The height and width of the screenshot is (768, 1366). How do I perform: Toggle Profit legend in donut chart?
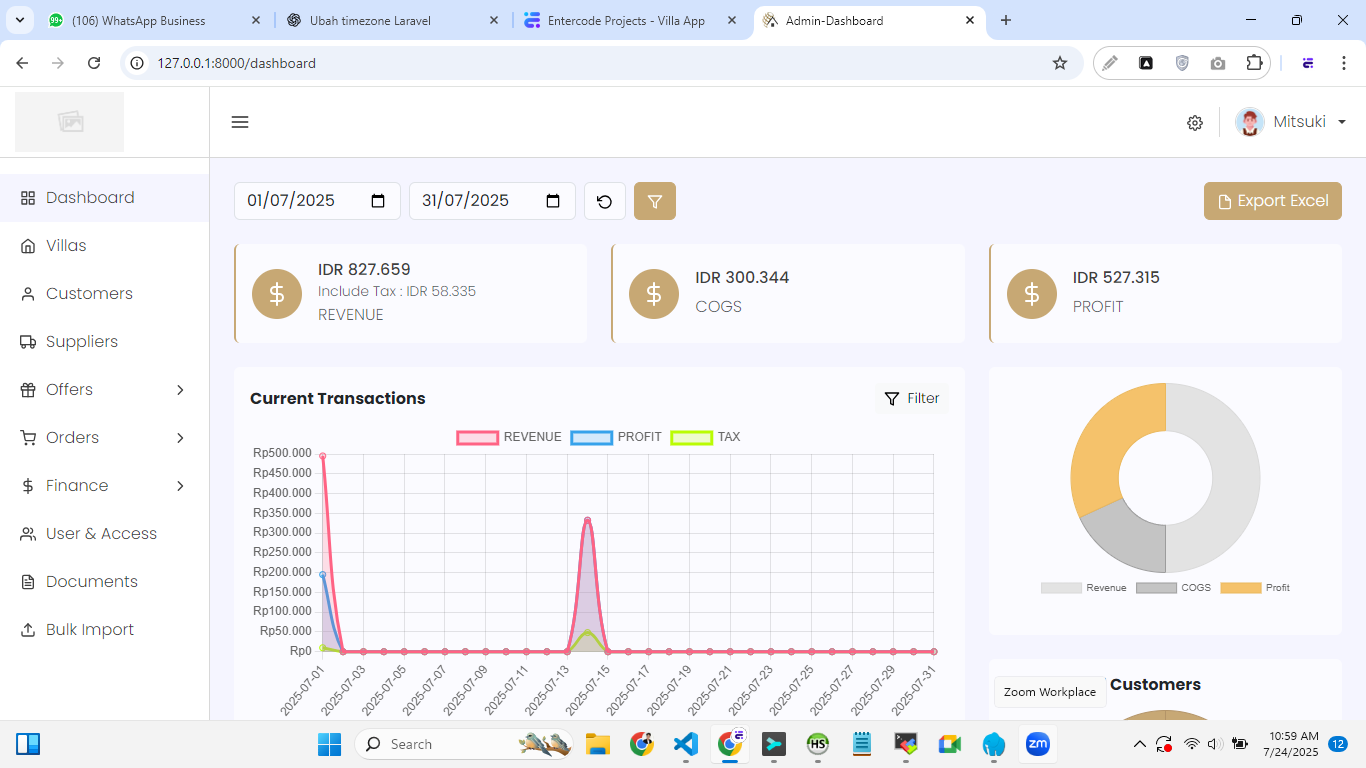pyautogui.click(x=1255, y=588)
